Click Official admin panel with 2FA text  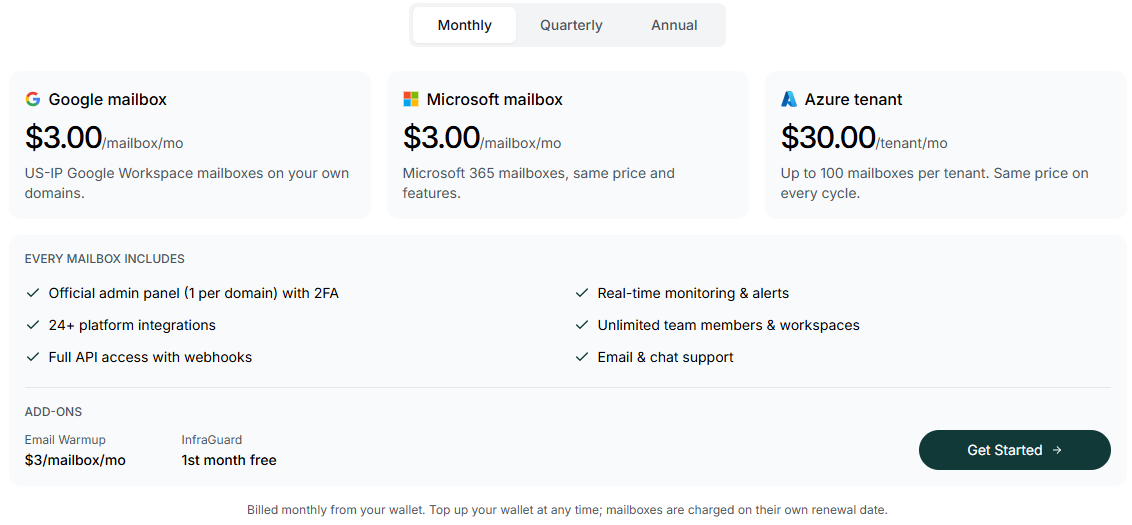[x=193, y=293]
